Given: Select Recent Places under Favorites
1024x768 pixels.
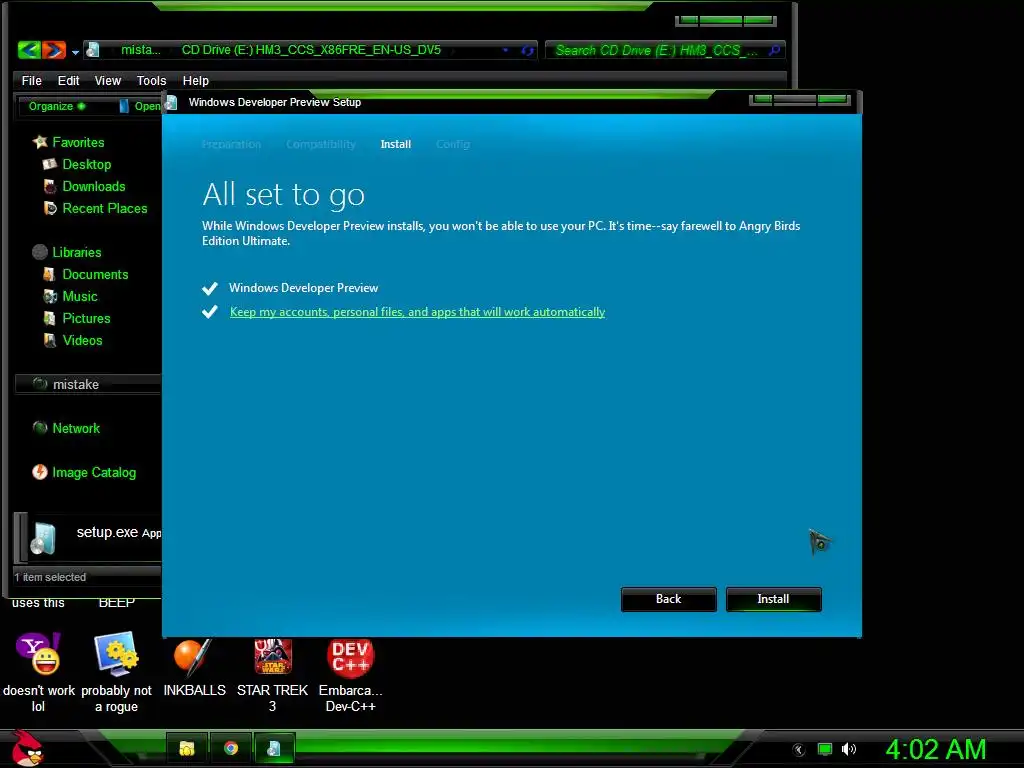Looking at the screenshot, I should (x=104, y=208).
